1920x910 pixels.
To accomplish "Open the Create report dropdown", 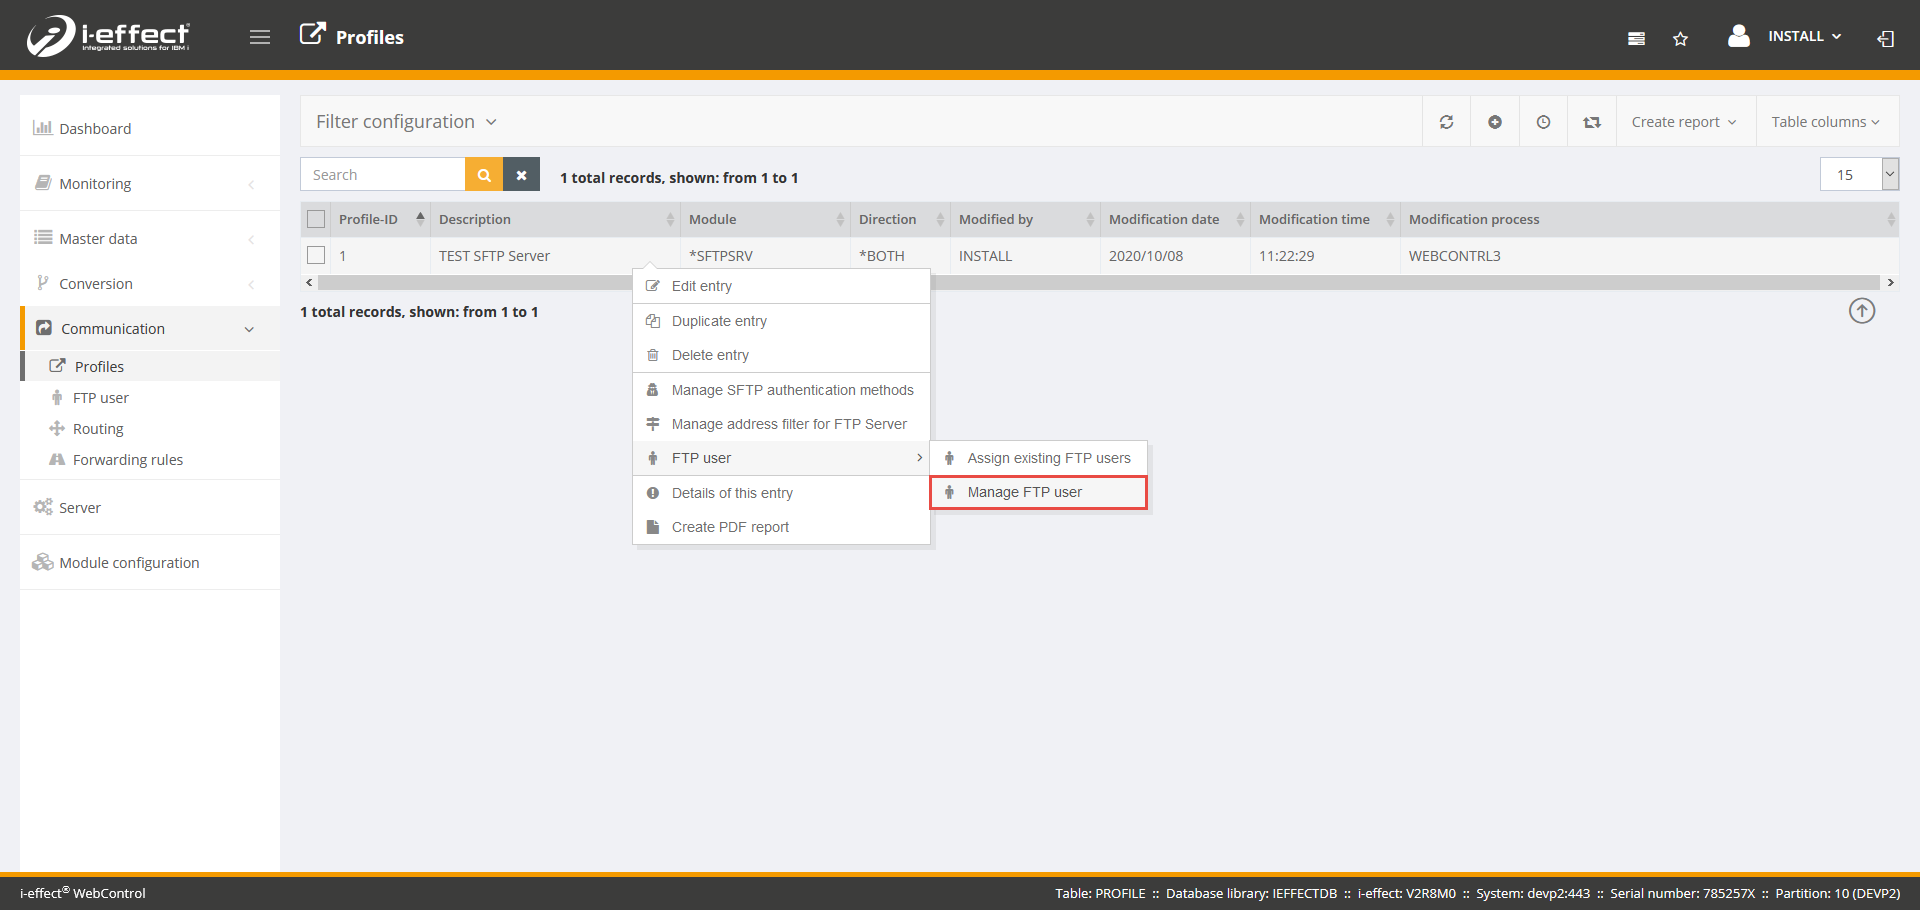I will coord(1684,122).
